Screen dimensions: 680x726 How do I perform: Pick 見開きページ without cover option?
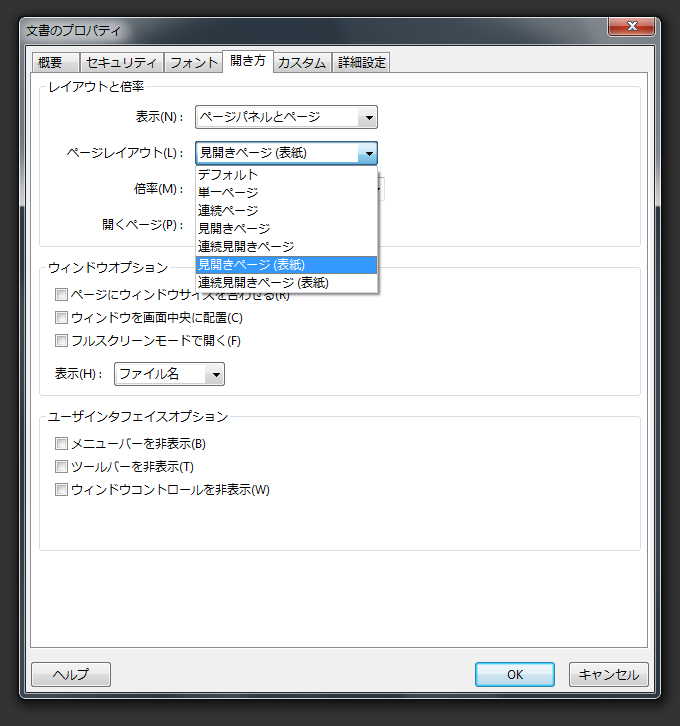(286, 229)
